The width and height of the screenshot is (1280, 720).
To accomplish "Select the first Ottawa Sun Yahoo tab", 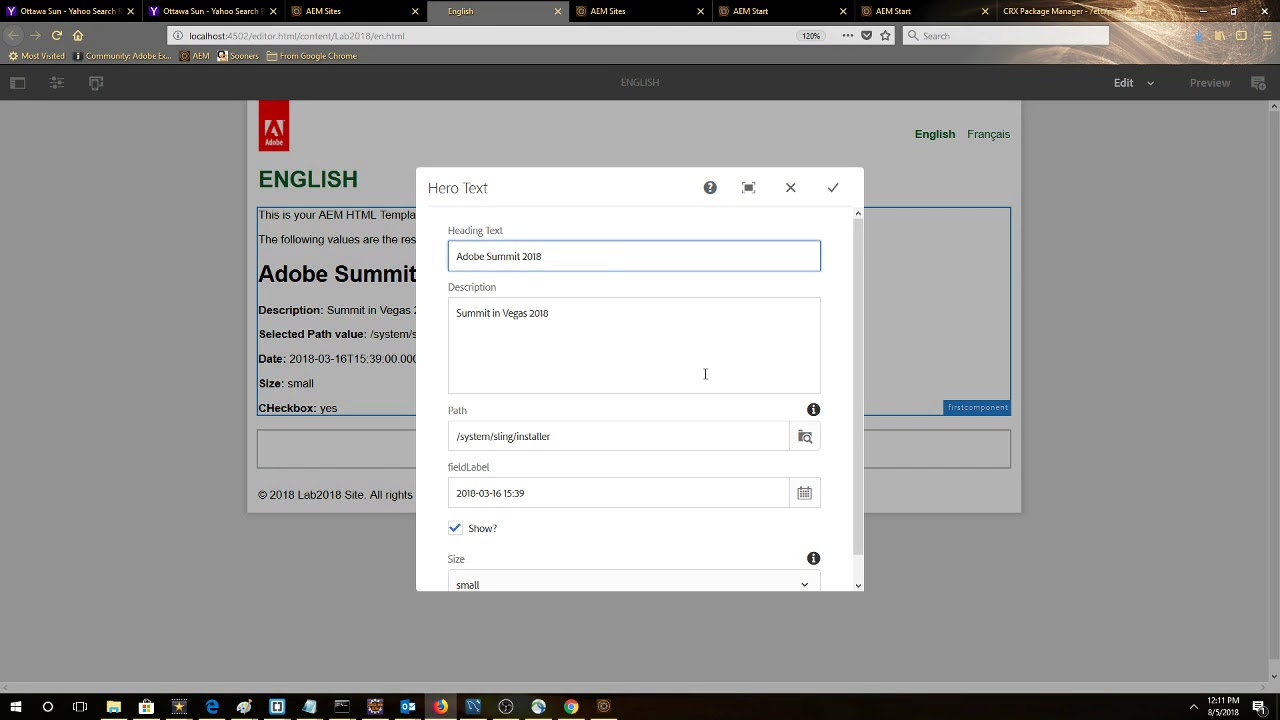I will click(x=70, y=11).
